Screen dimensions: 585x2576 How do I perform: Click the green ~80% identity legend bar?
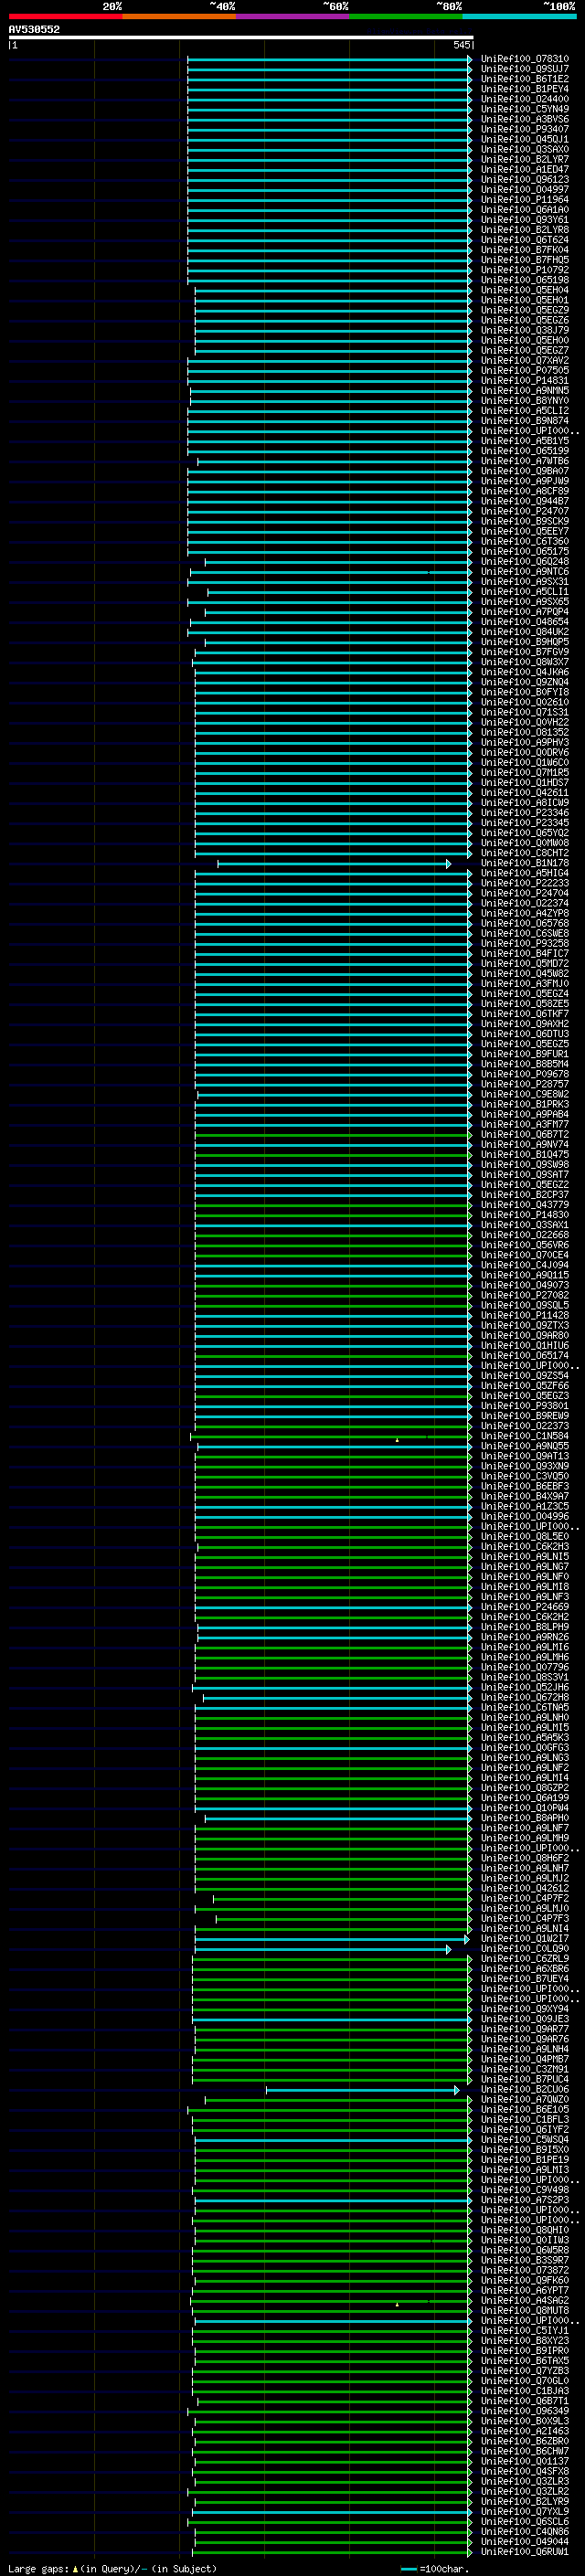coord(406,16)
